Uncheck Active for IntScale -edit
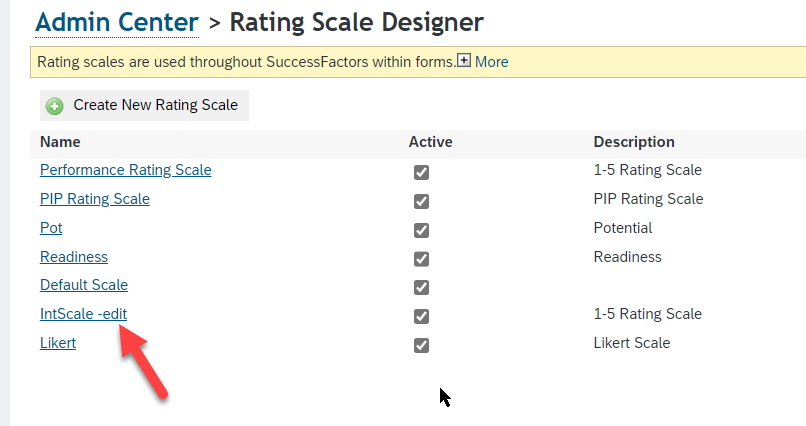Screen dimensions: 806x426 (x=422, y=316)
